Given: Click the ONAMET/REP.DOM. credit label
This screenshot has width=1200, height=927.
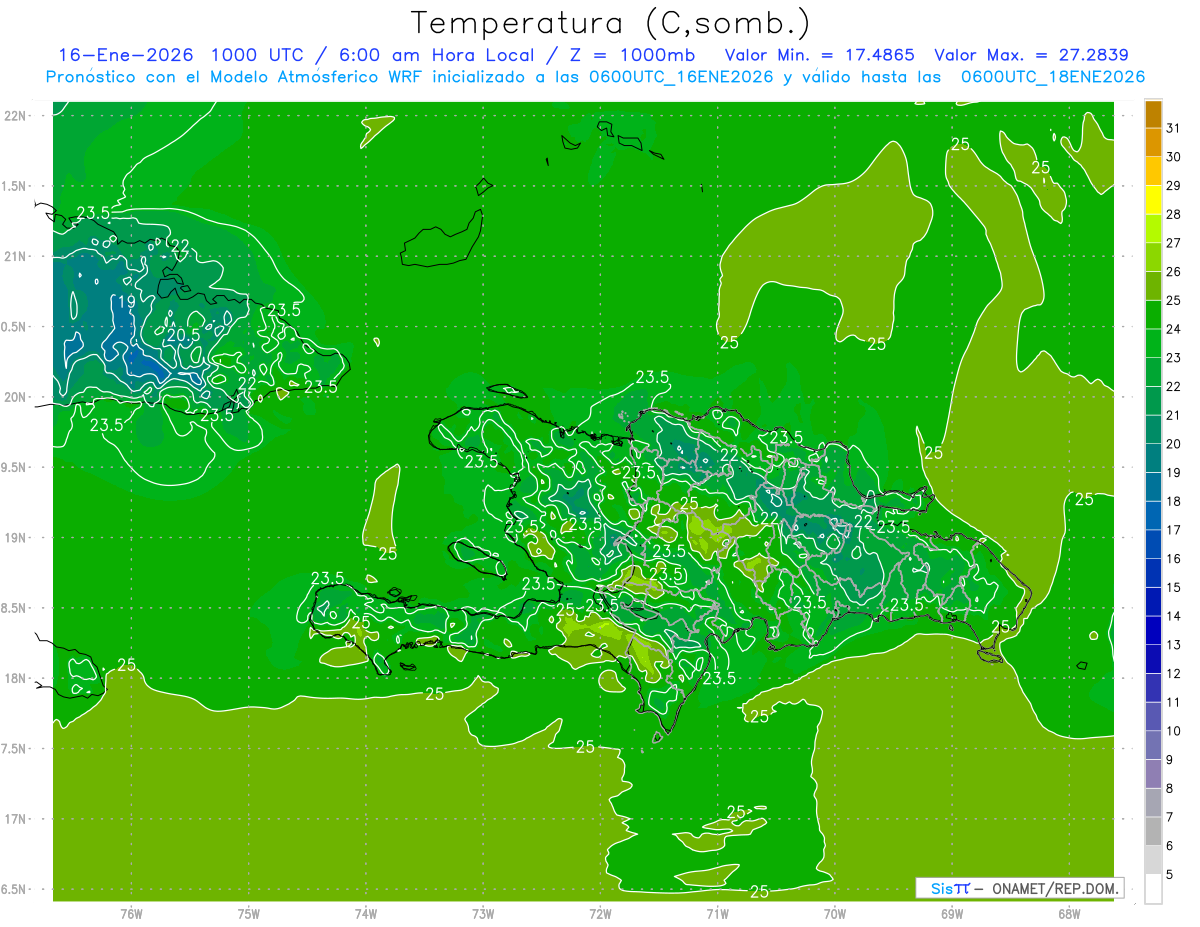Looking at the screenshot, I should pyautogui.click(x=1053, y=887).
